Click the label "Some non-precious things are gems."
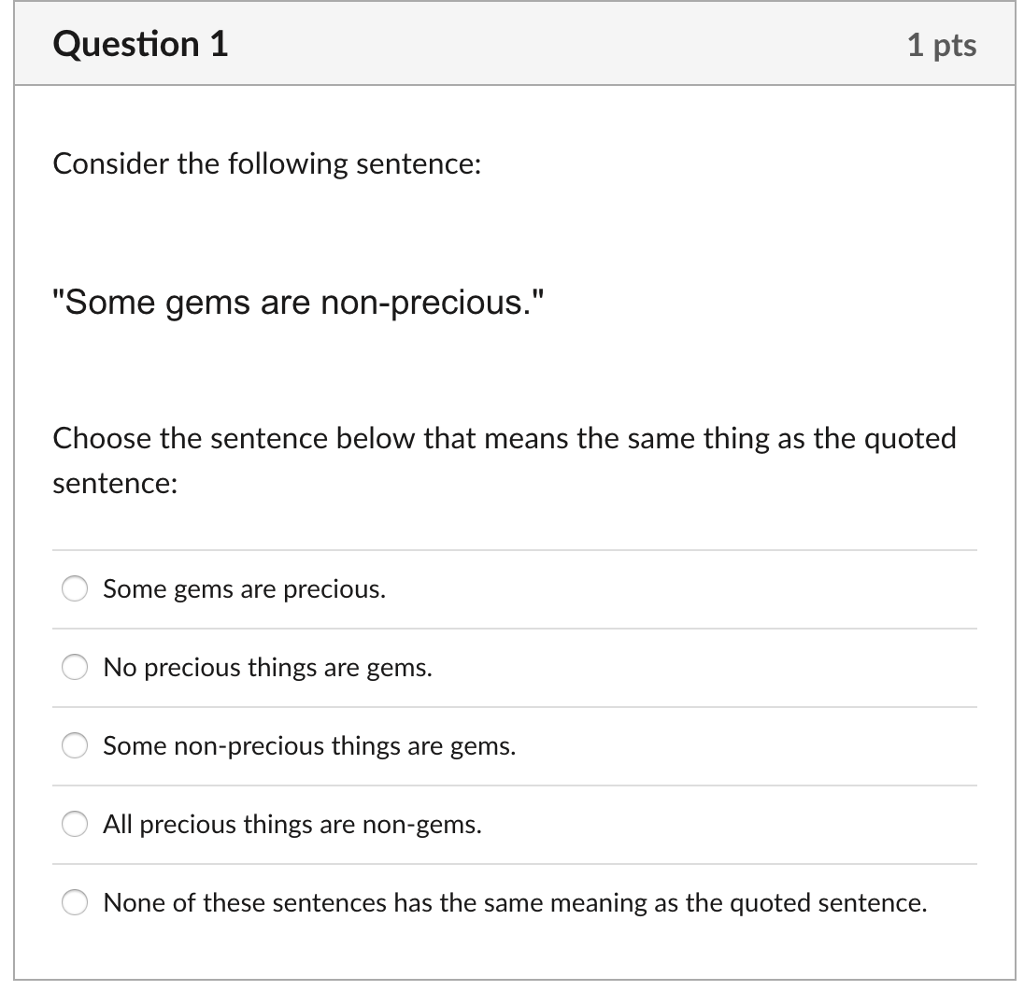 click(308, 745)
